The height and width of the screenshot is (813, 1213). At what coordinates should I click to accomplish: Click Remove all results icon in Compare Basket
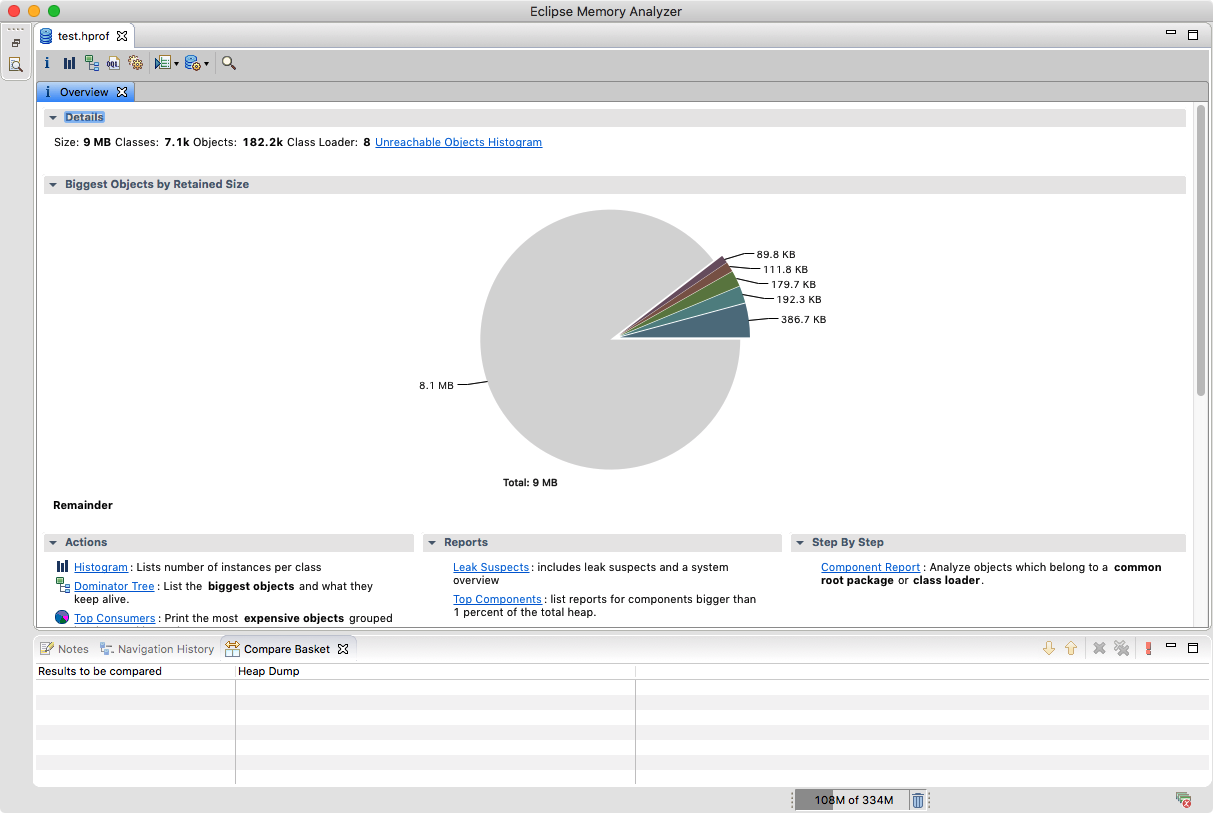pyautogui.click(x=1122, y=648)
